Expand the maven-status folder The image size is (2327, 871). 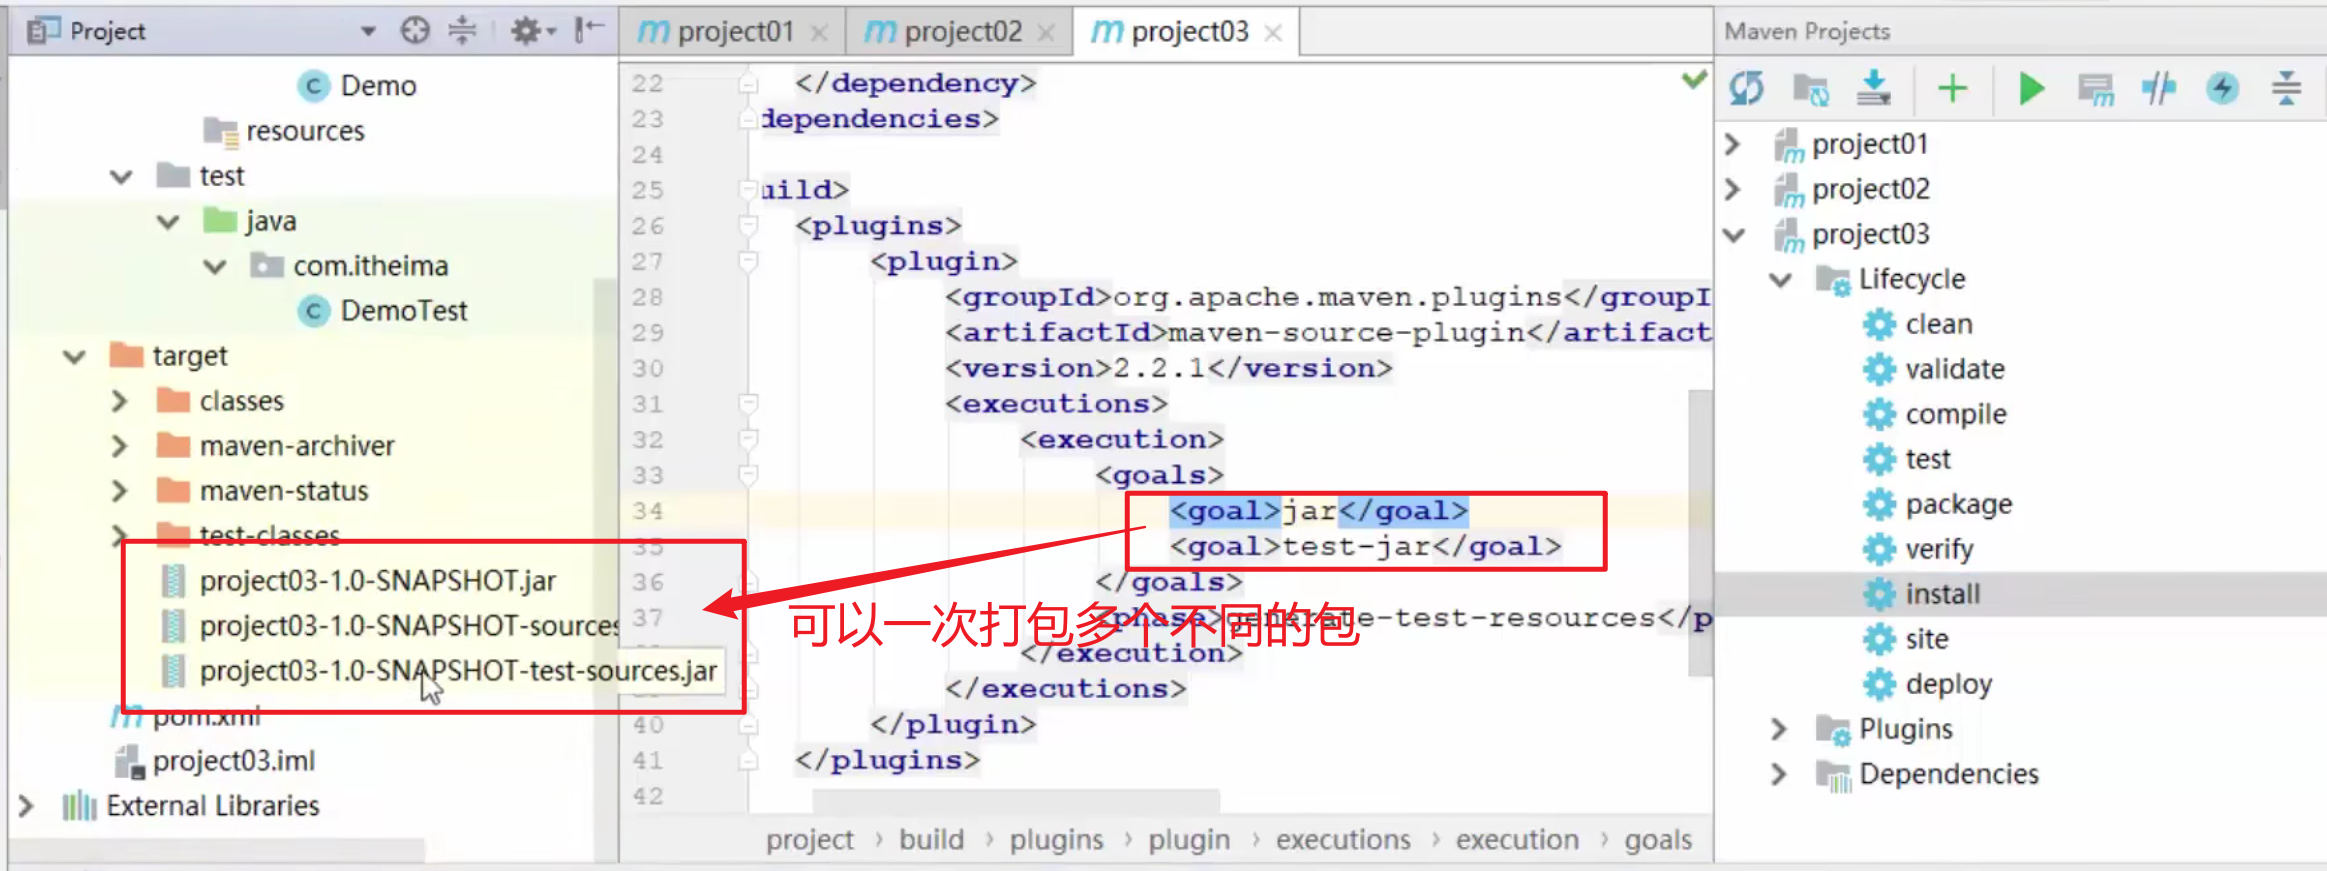(x=119, y=491)
